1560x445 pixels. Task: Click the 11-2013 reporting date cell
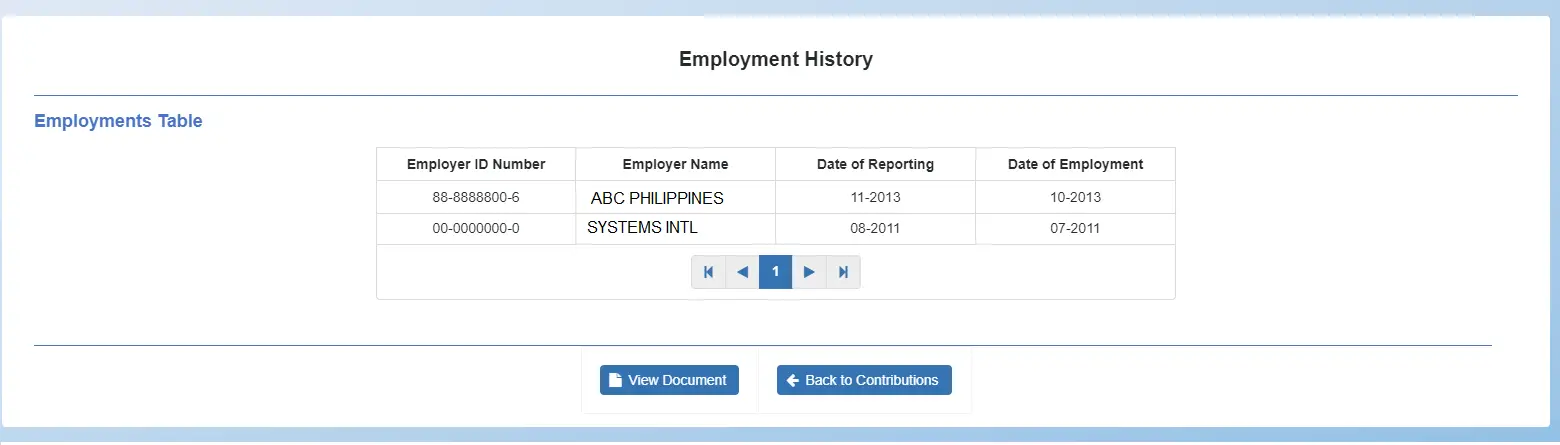(875, 198)
